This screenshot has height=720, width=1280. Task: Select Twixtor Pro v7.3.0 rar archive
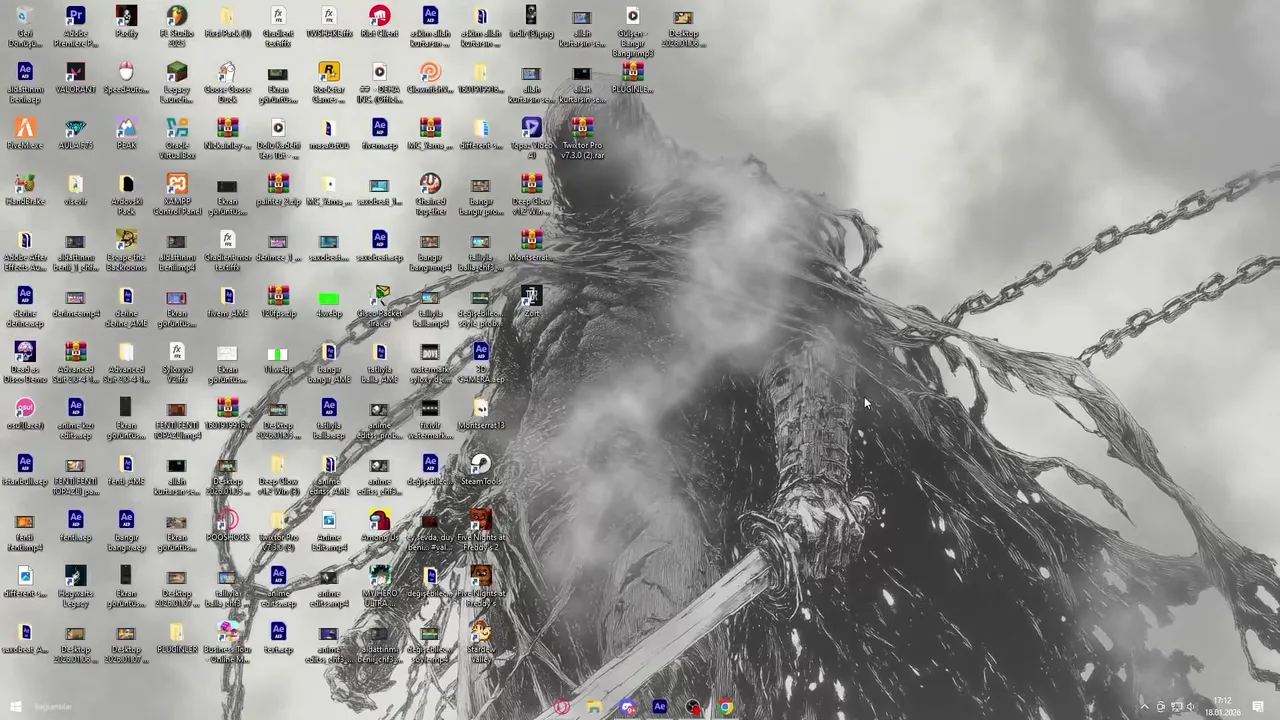582,138
